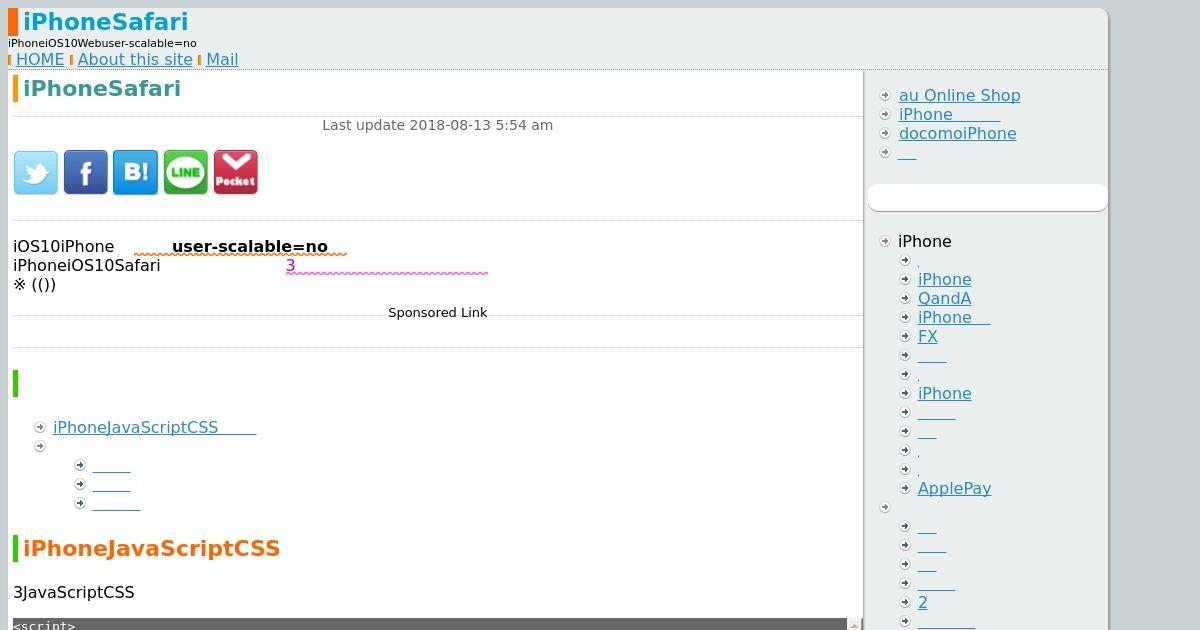This screenshot has width=1200, height=630.
Task: Click the orange iPhoneJavaScriptCSS section heading
Action: (151, 549)
